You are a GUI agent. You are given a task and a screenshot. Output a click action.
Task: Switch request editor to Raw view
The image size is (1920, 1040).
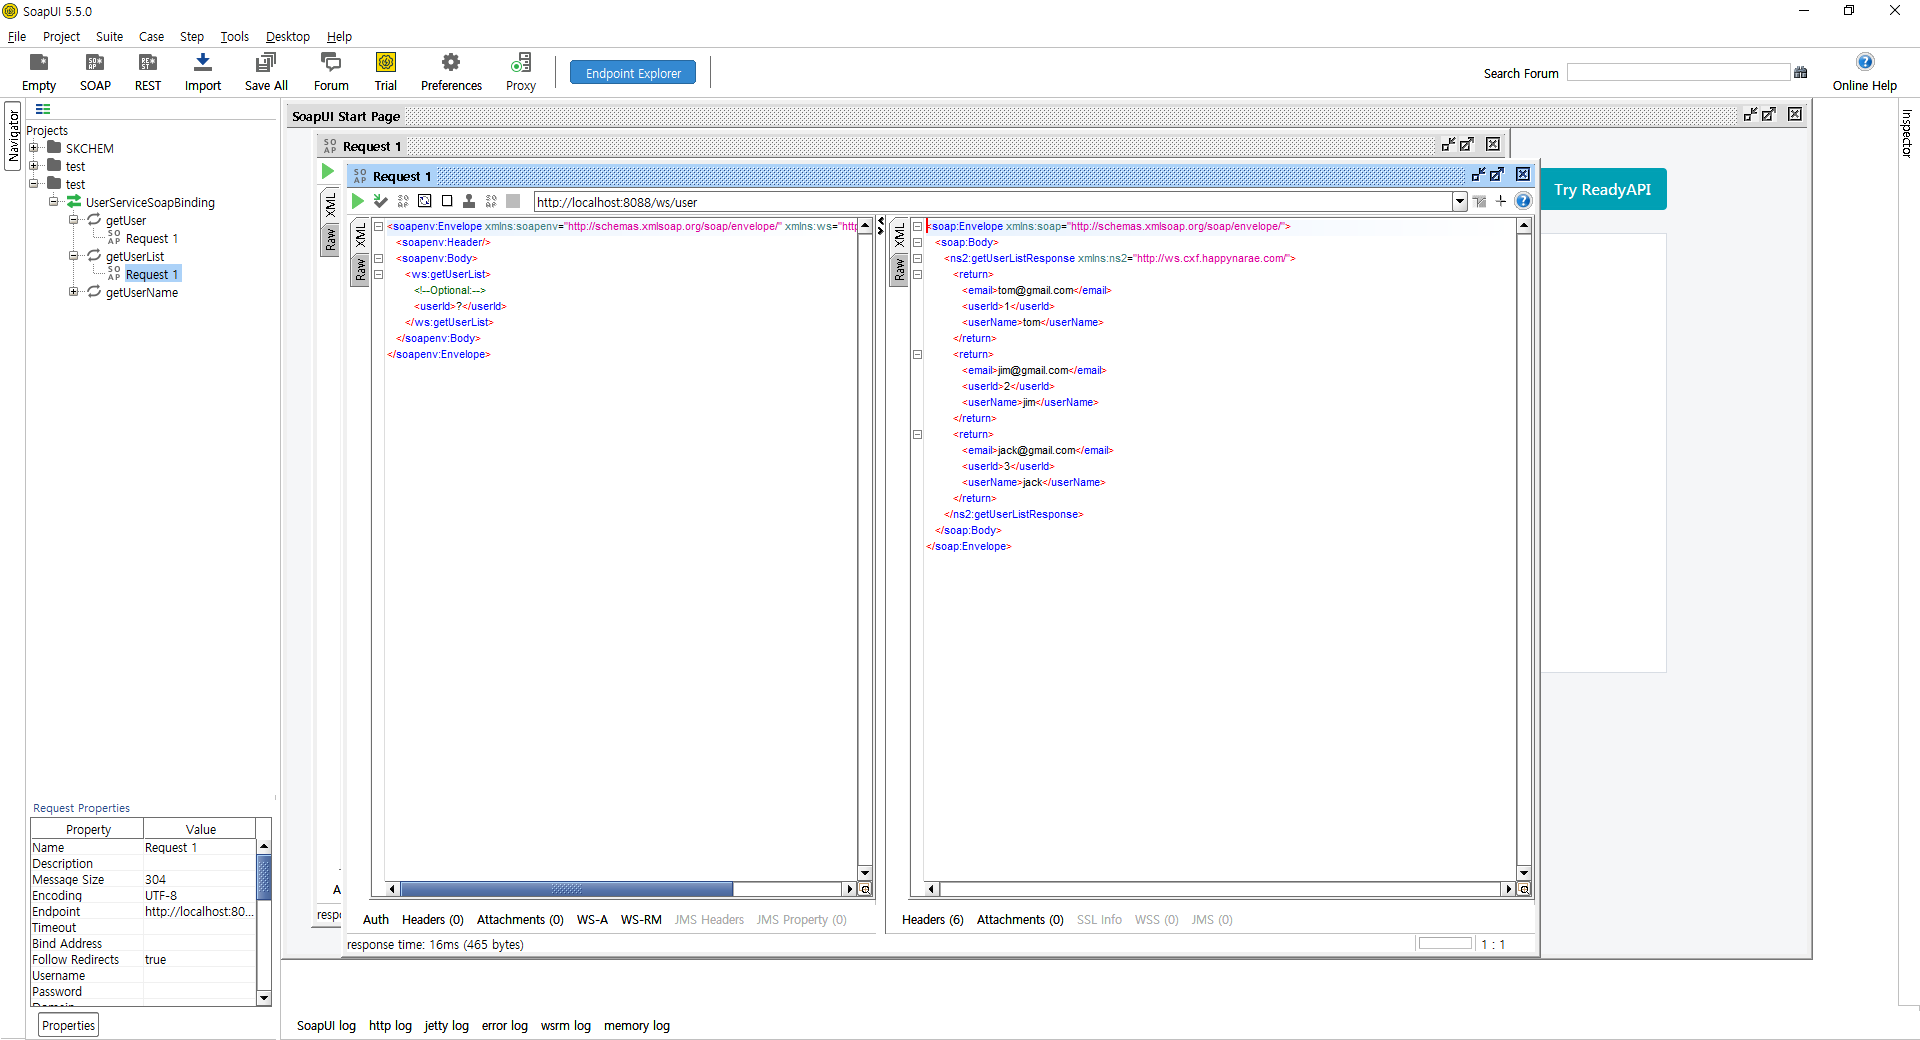[x=361, y=269]
